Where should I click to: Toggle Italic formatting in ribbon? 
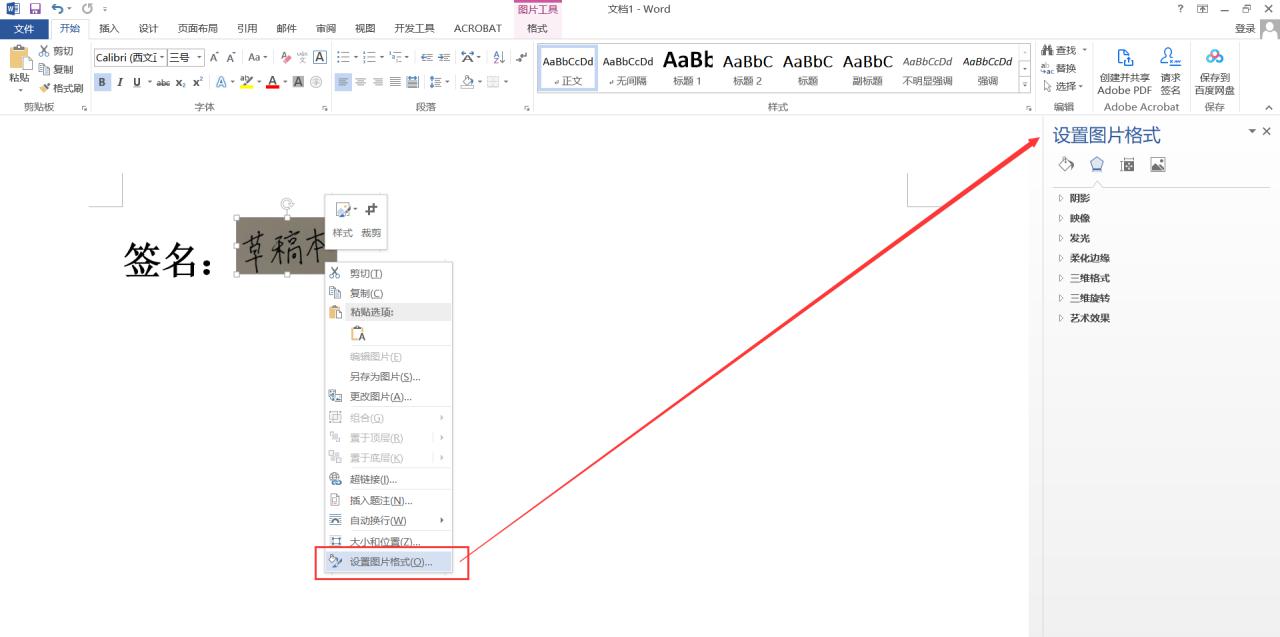point(119,82)
